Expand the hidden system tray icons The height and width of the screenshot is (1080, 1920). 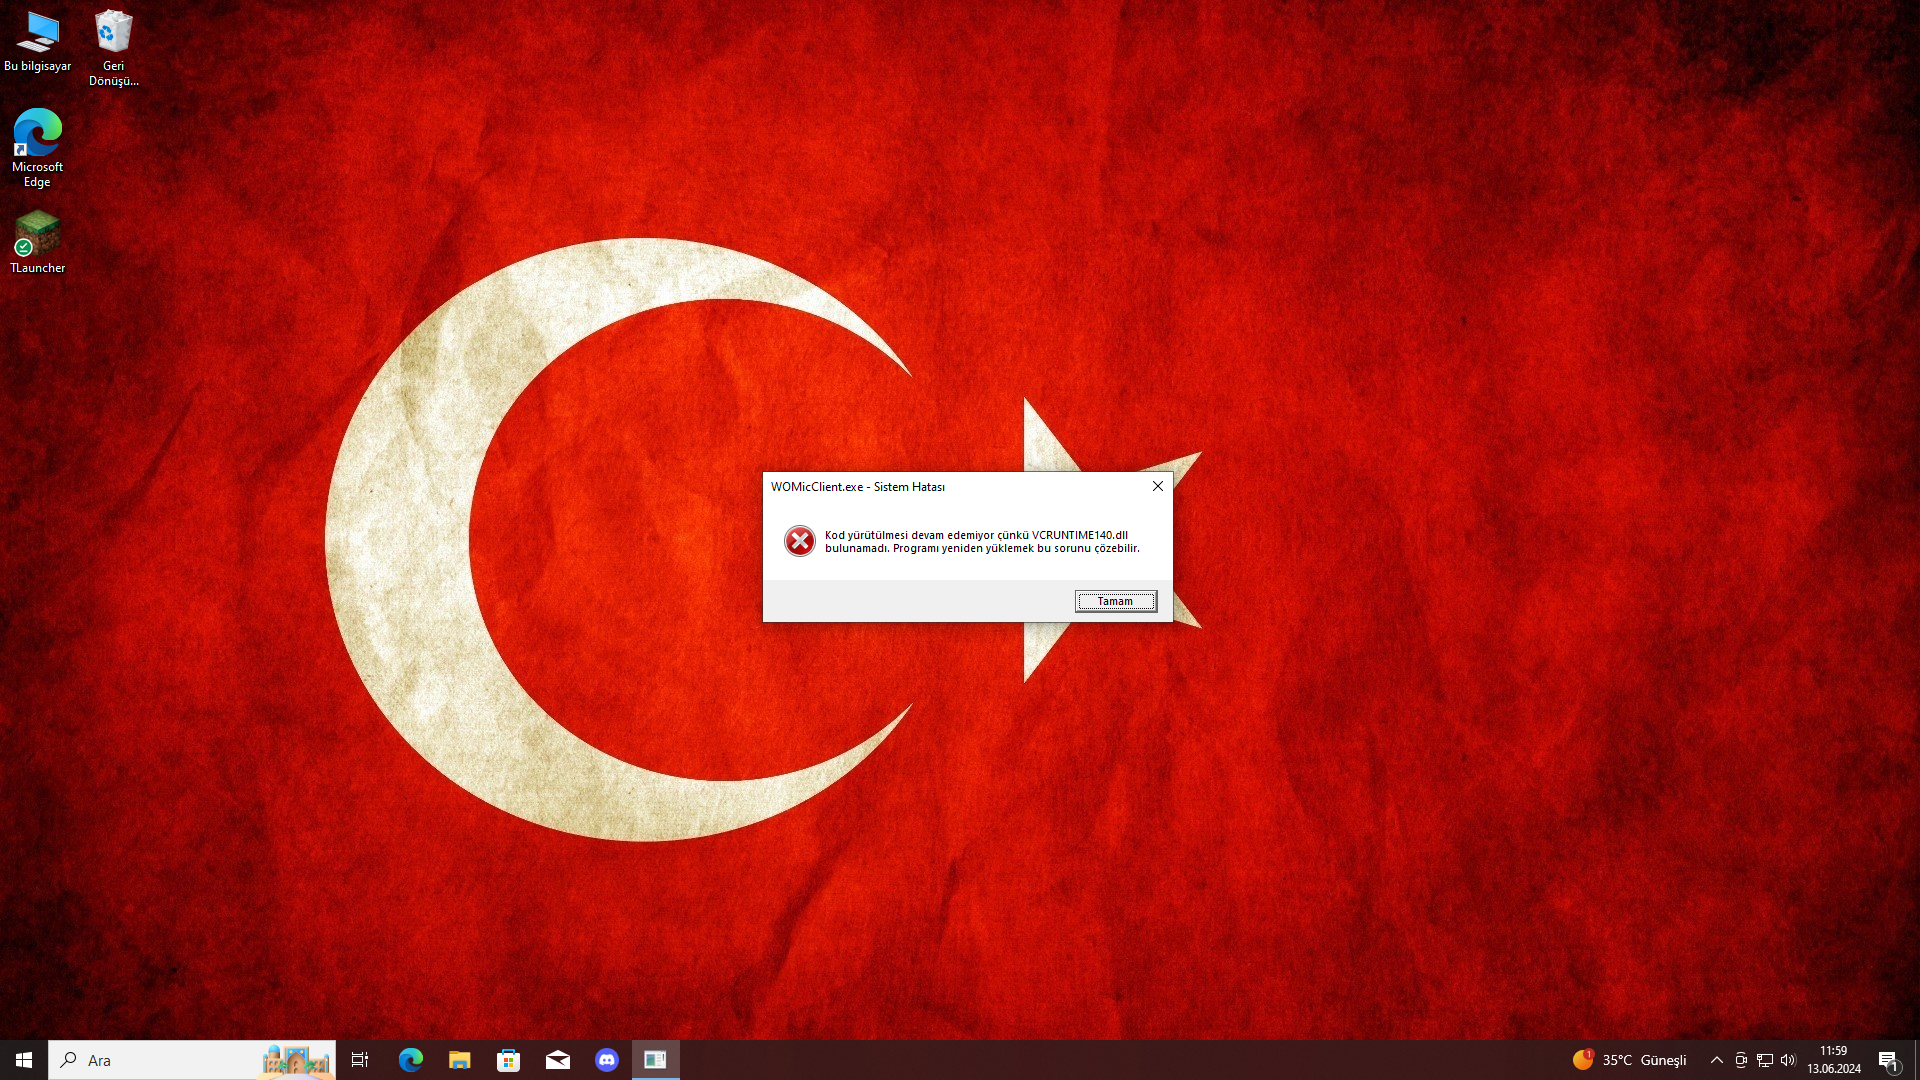point(1716,1060)
